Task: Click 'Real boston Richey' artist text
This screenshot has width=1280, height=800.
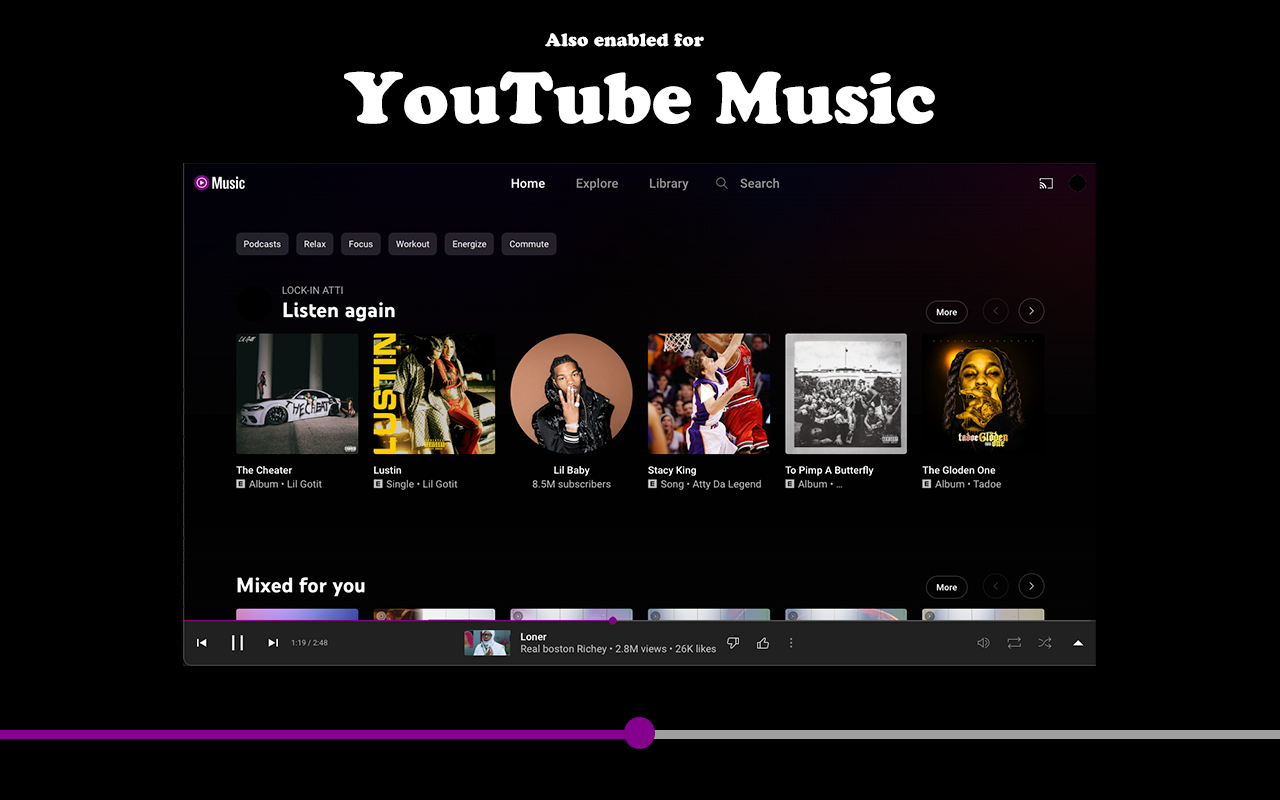Action: click(x=563, y=649)
